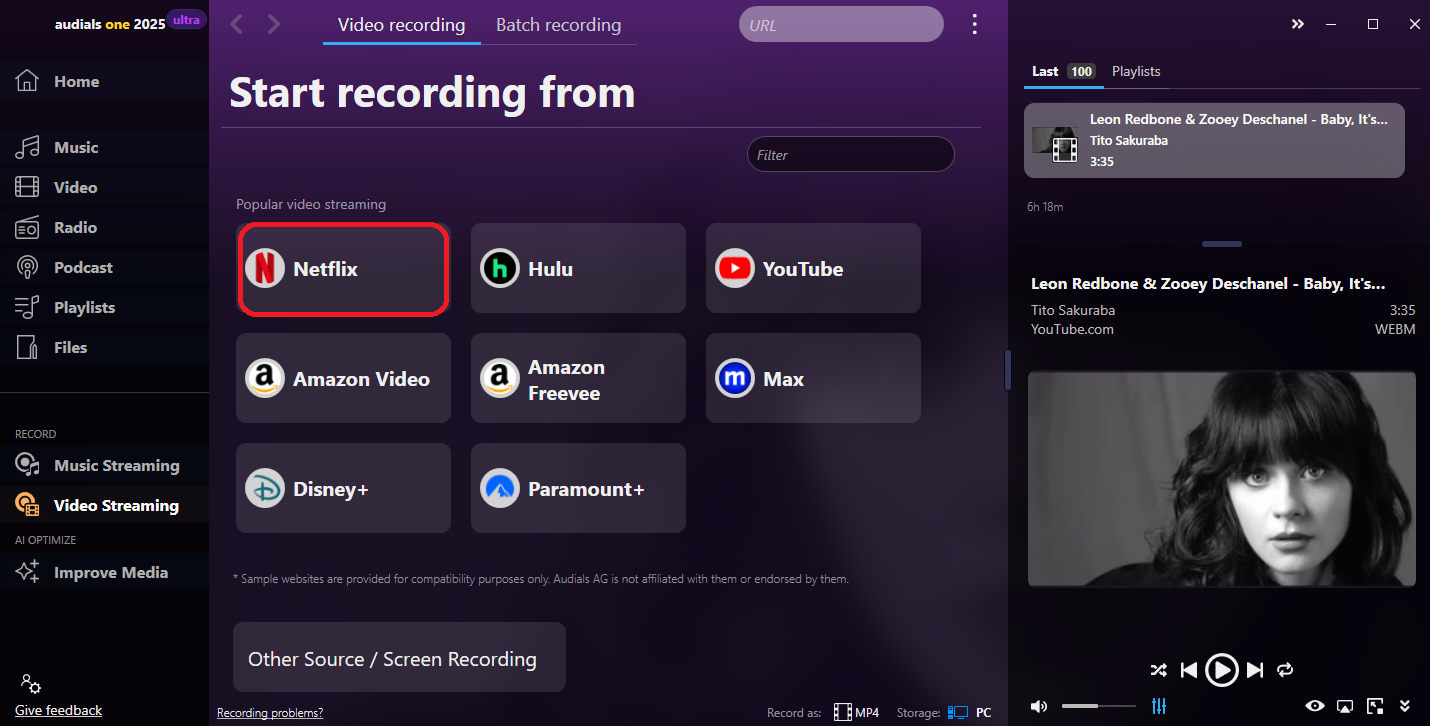Navigate forward with right arrow
Screen dimensions: 1430x726
(x=275, y=25)
